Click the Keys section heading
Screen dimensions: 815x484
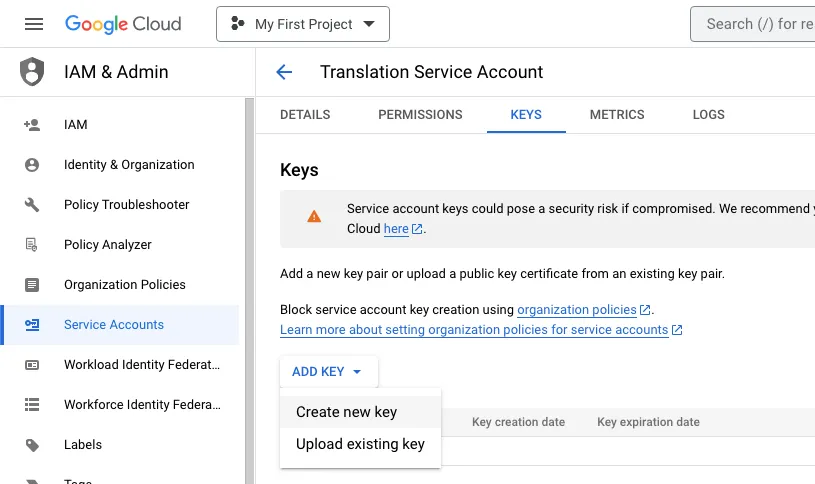[x=299, y=170]
